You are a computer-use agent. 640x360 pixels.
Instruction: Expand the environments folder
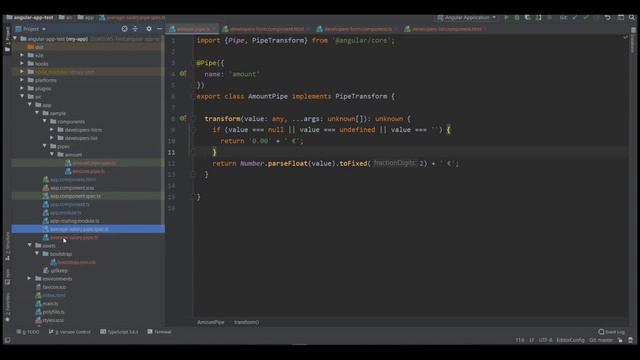30,278
